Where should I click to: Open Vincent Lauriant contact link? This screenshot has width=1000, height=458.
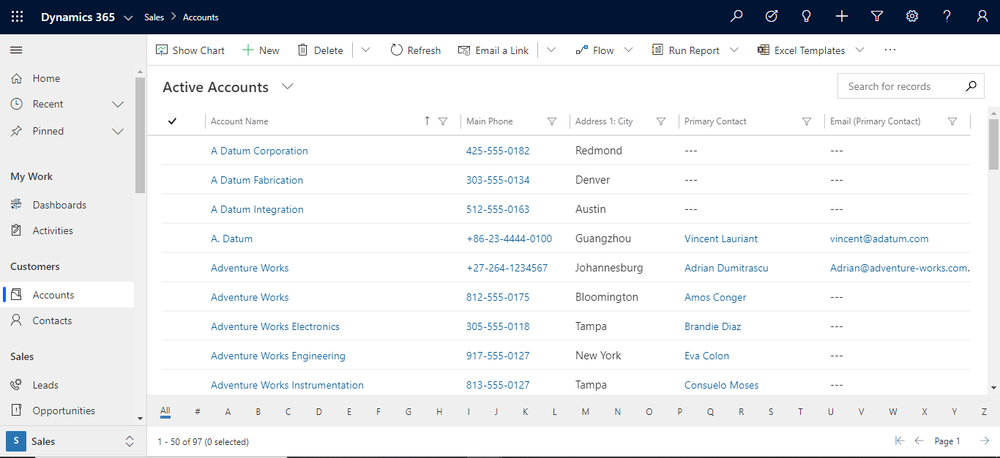721,239
